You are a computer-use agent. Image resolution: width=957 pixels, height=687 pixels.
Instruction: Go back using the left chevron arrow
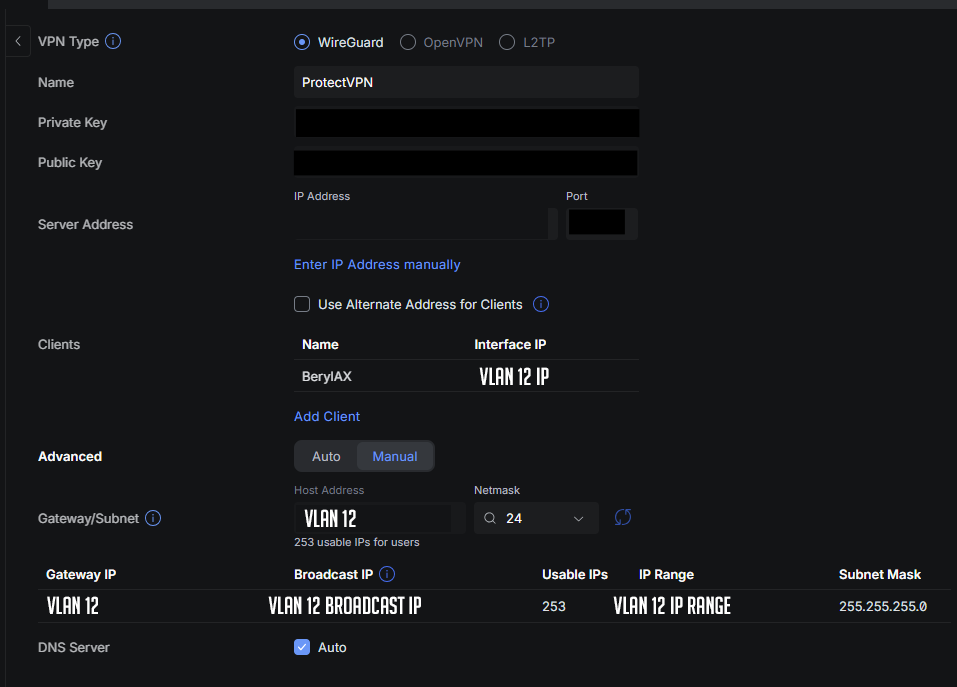(18, 41)
